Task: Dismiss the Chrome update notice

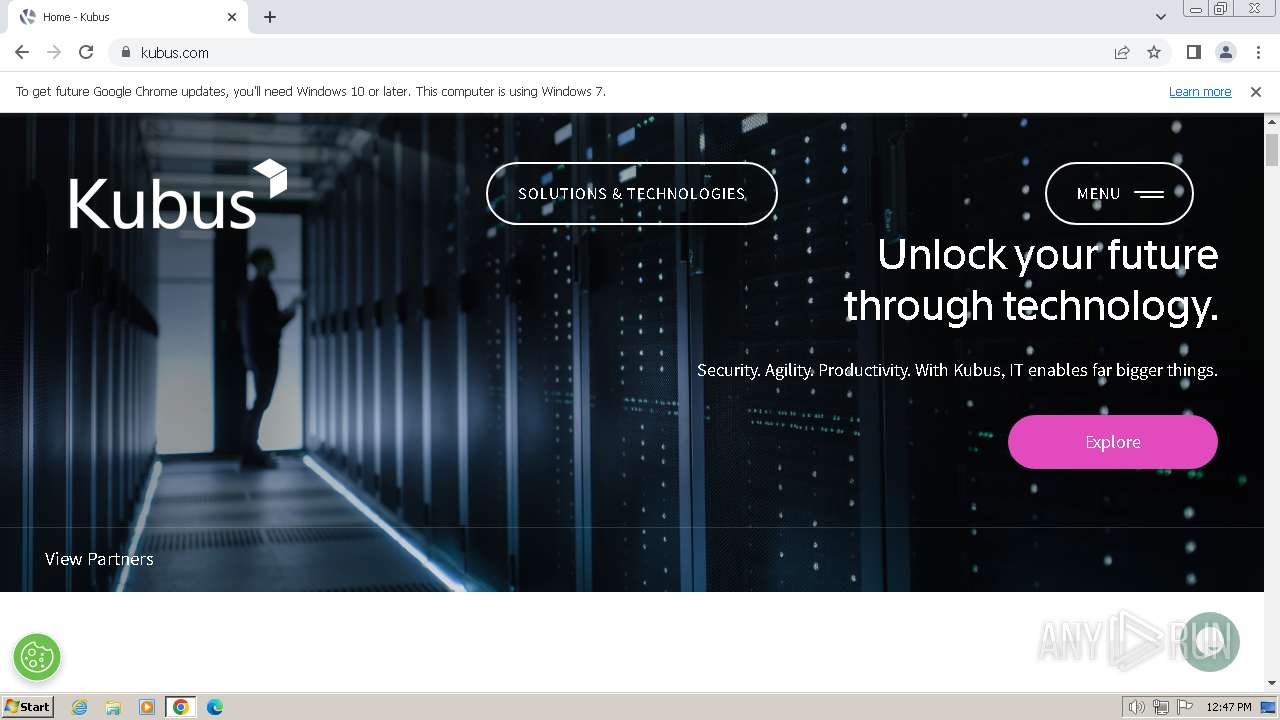Action: coord(1256,91)
